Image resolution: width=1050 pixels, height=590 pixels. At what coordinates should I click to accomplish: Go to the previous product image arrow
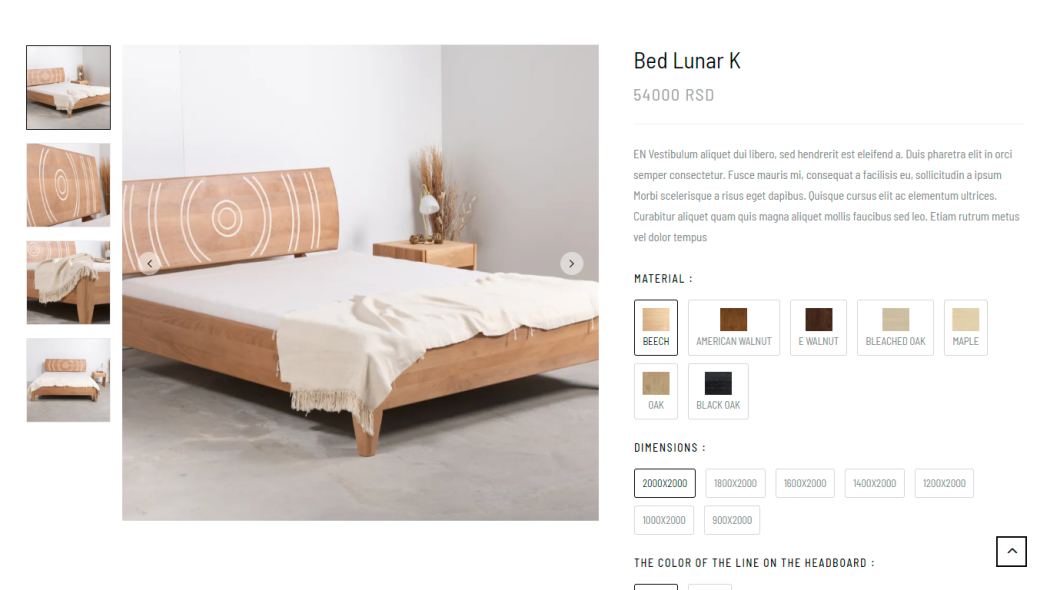pos(149,263)
